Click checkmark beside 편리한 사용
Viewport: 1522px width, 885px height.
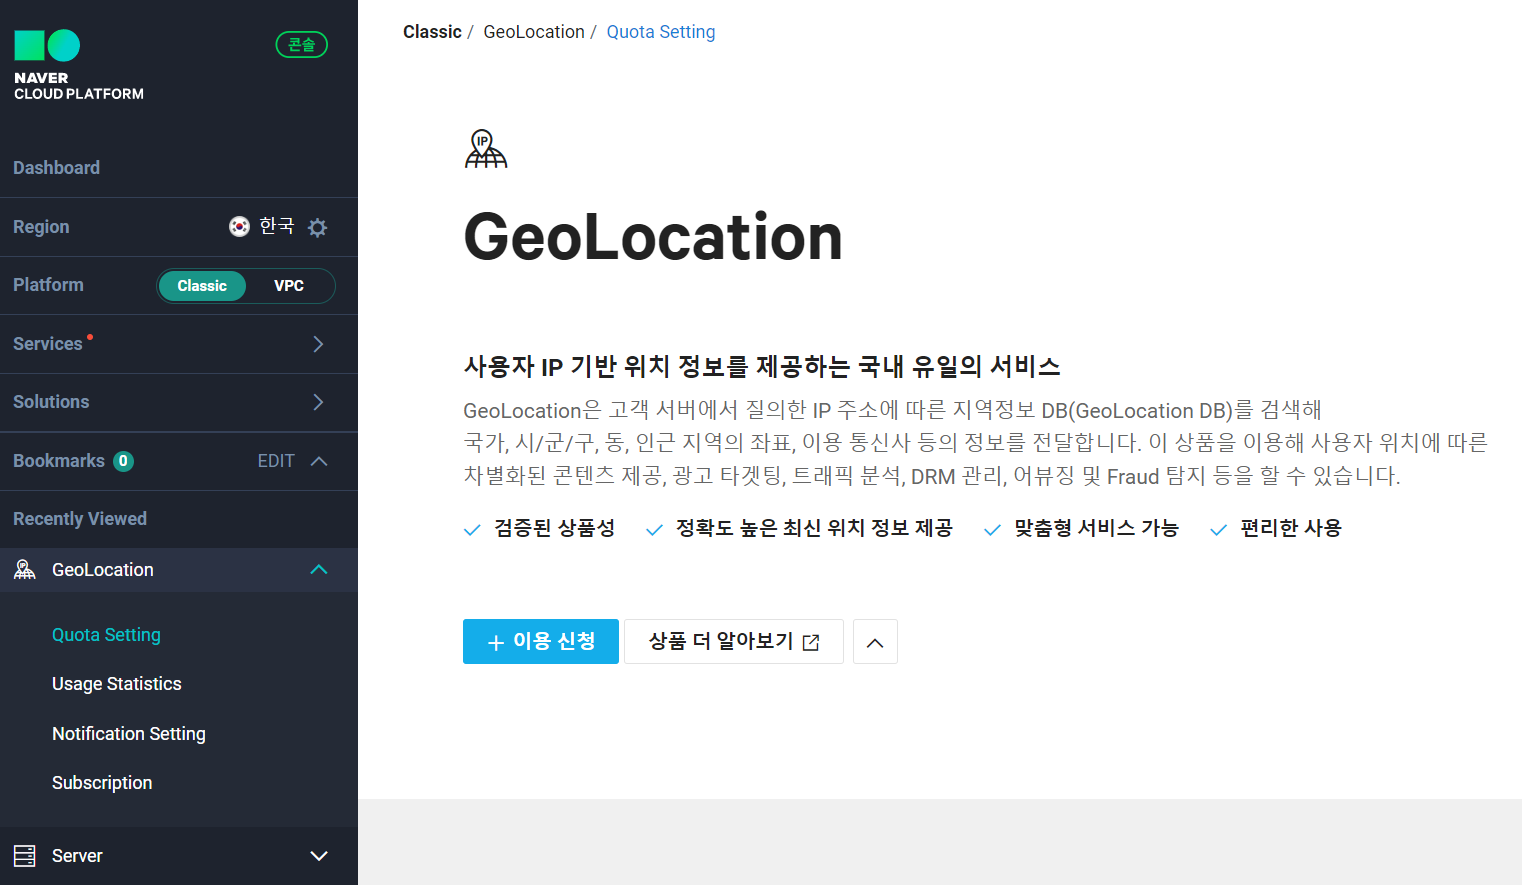(x=1218, y=530)
